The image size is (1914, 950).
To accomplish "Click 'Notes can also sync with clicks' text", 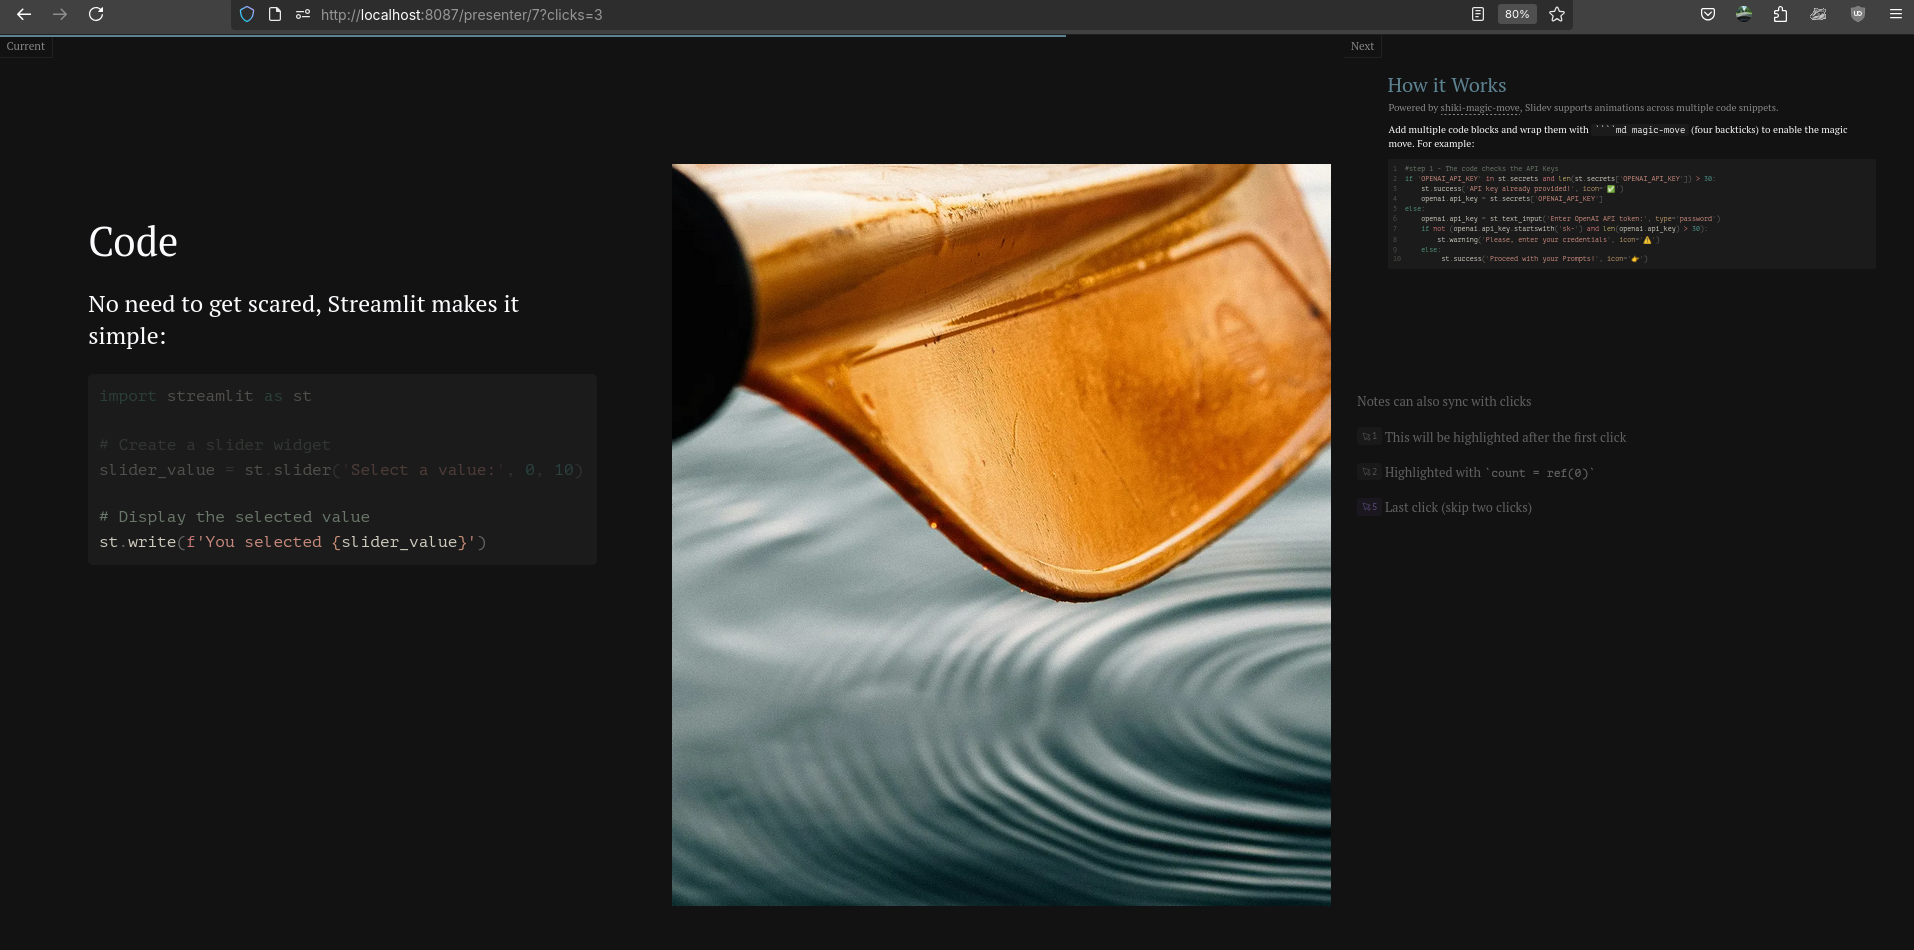I will pyautogui.click(x=1444, y=401).
